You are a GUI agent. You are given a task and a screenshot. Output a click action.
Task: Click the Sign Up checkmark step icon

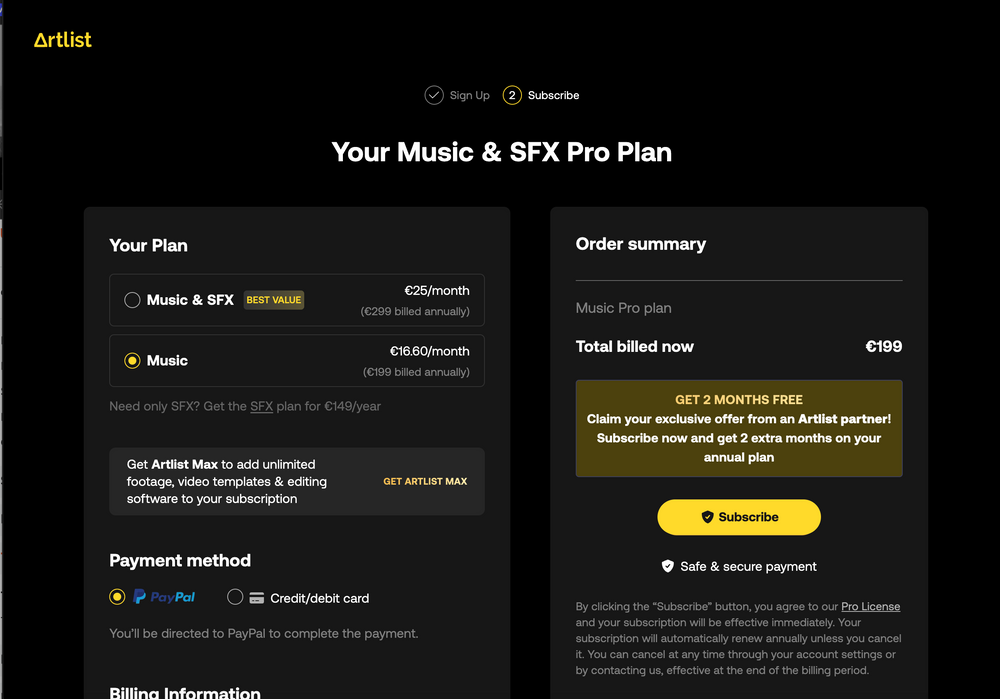coord(434,95)
